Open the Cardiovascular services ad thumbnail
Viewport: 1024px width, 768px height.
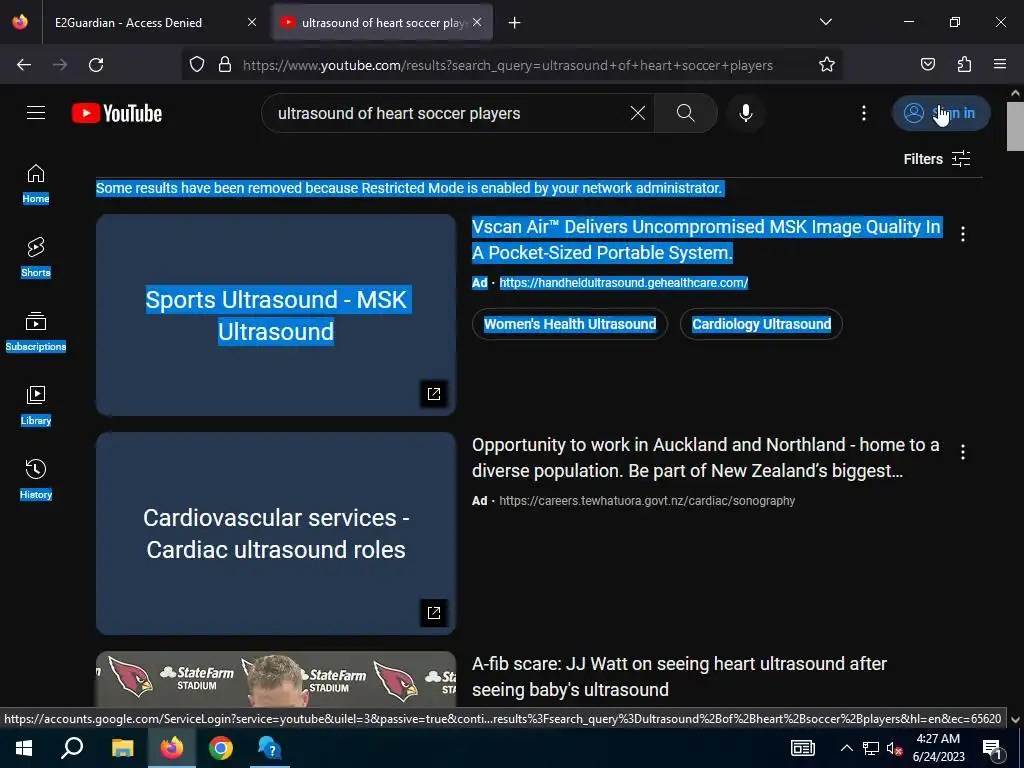276,533
